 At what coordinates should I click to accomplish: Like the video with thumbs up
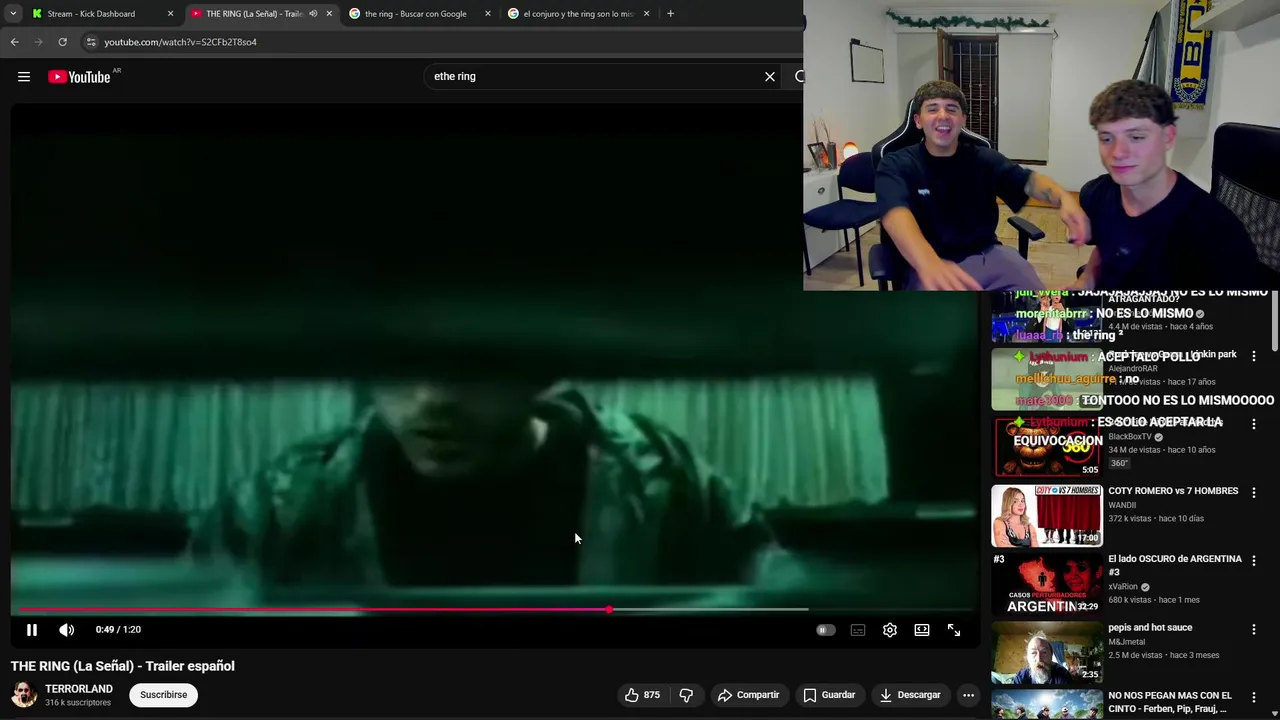coord(642,695)
